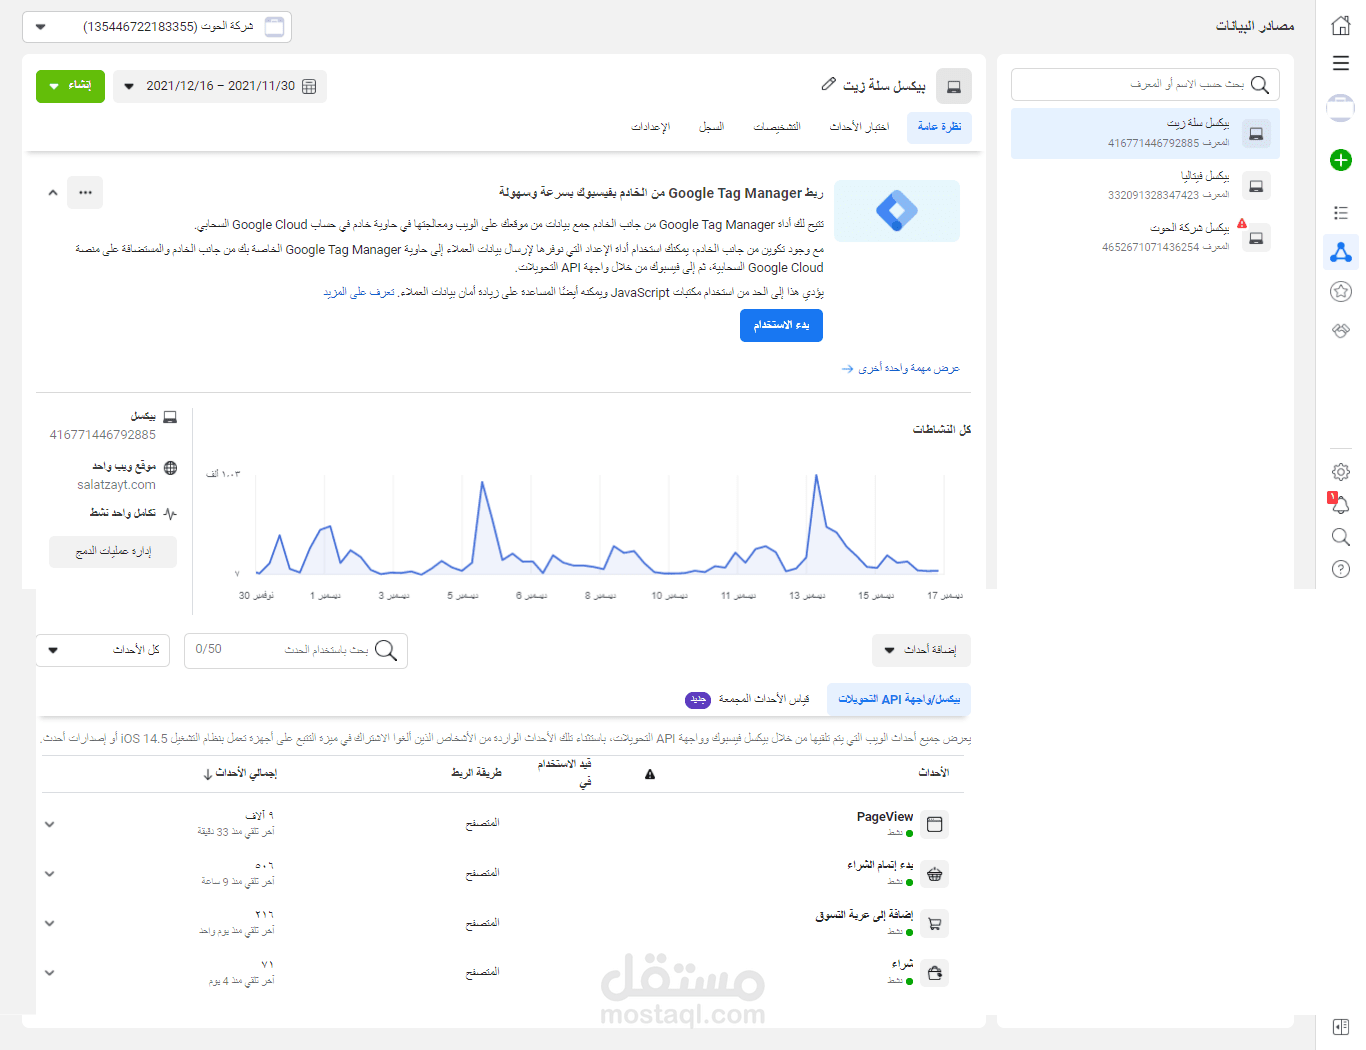Open the كل الأحداث filter dropdown
The height and width of the screenshot is (1050, 1366).
tap(103, 650)
